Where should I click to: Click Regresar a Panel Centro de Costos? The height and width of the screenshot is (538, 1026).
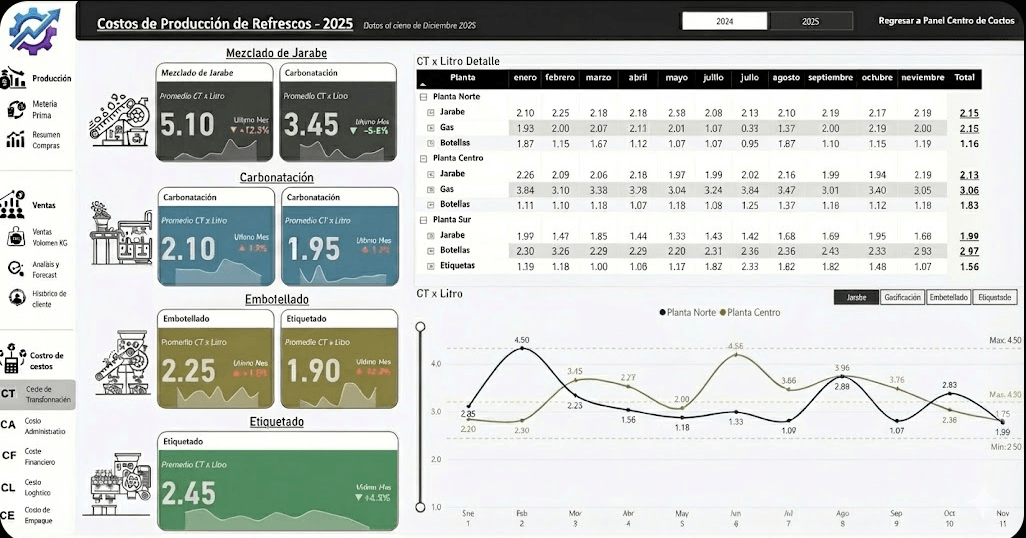coord(946,21)
